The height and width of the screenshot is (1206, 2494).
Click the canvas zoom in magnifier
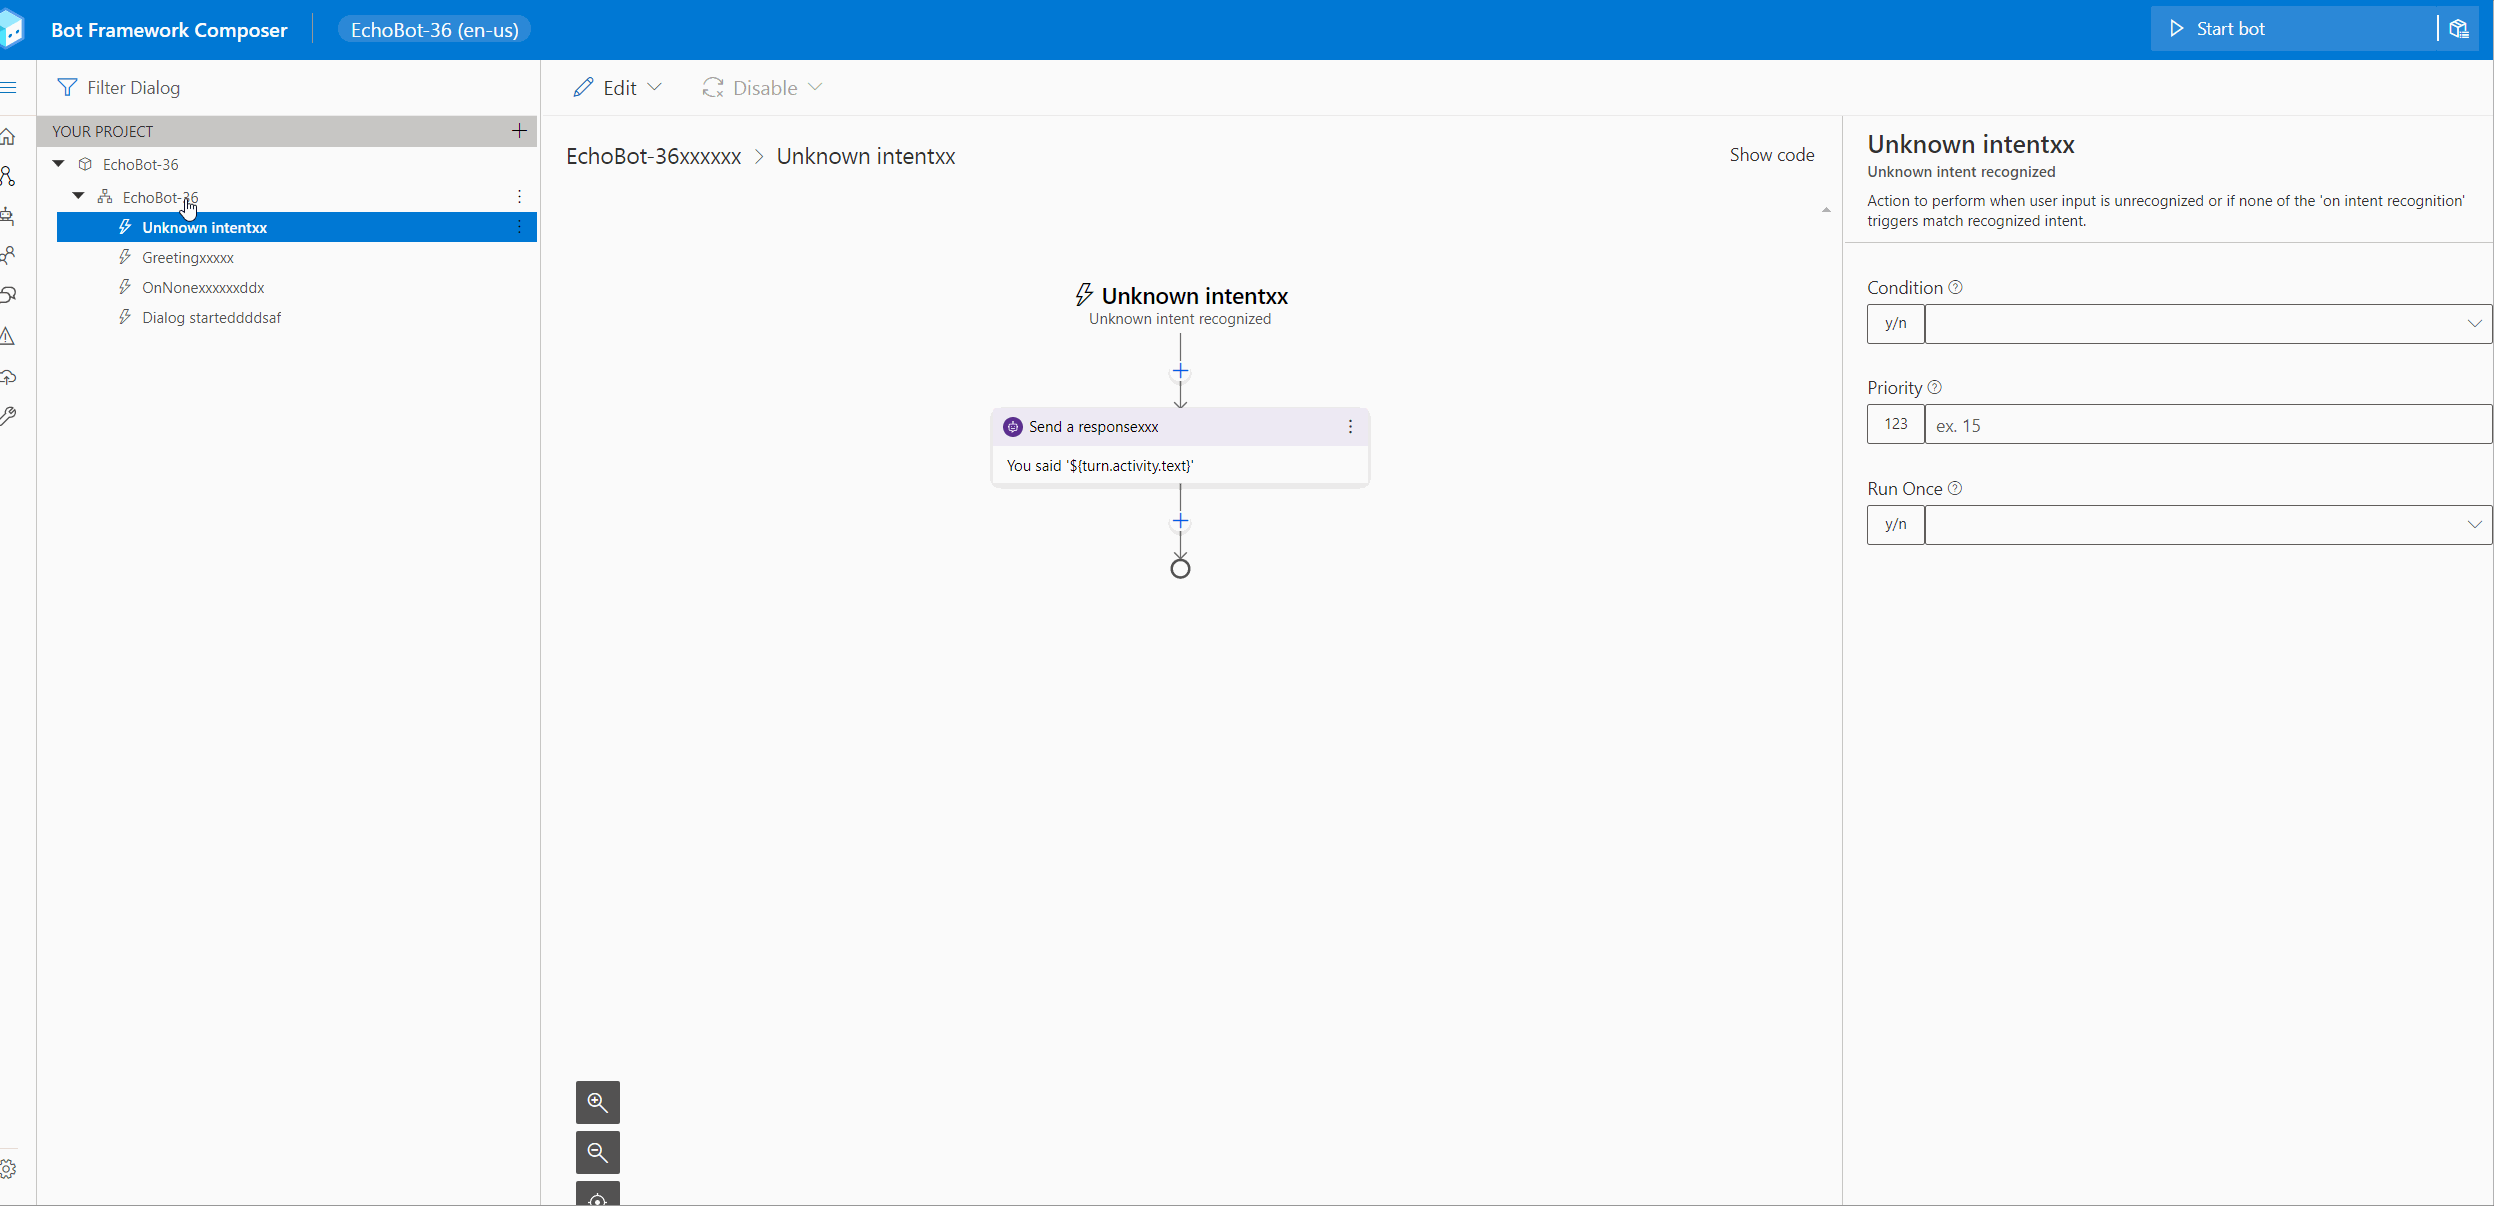pos(597,1102)
